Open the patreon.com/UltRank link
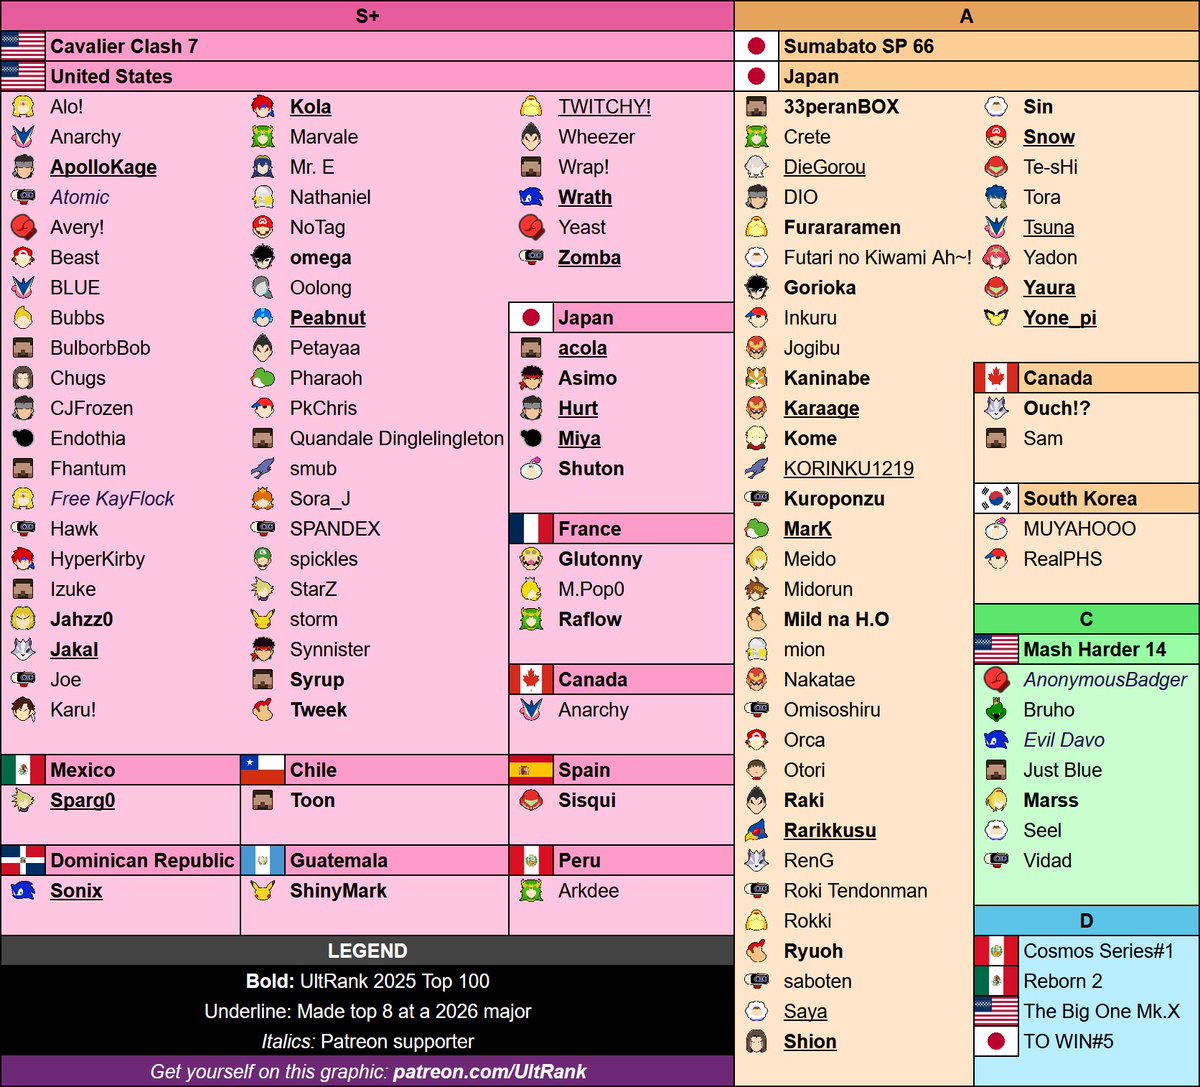Screen dimensions: 1200x1087 (x=489, y=1072)
